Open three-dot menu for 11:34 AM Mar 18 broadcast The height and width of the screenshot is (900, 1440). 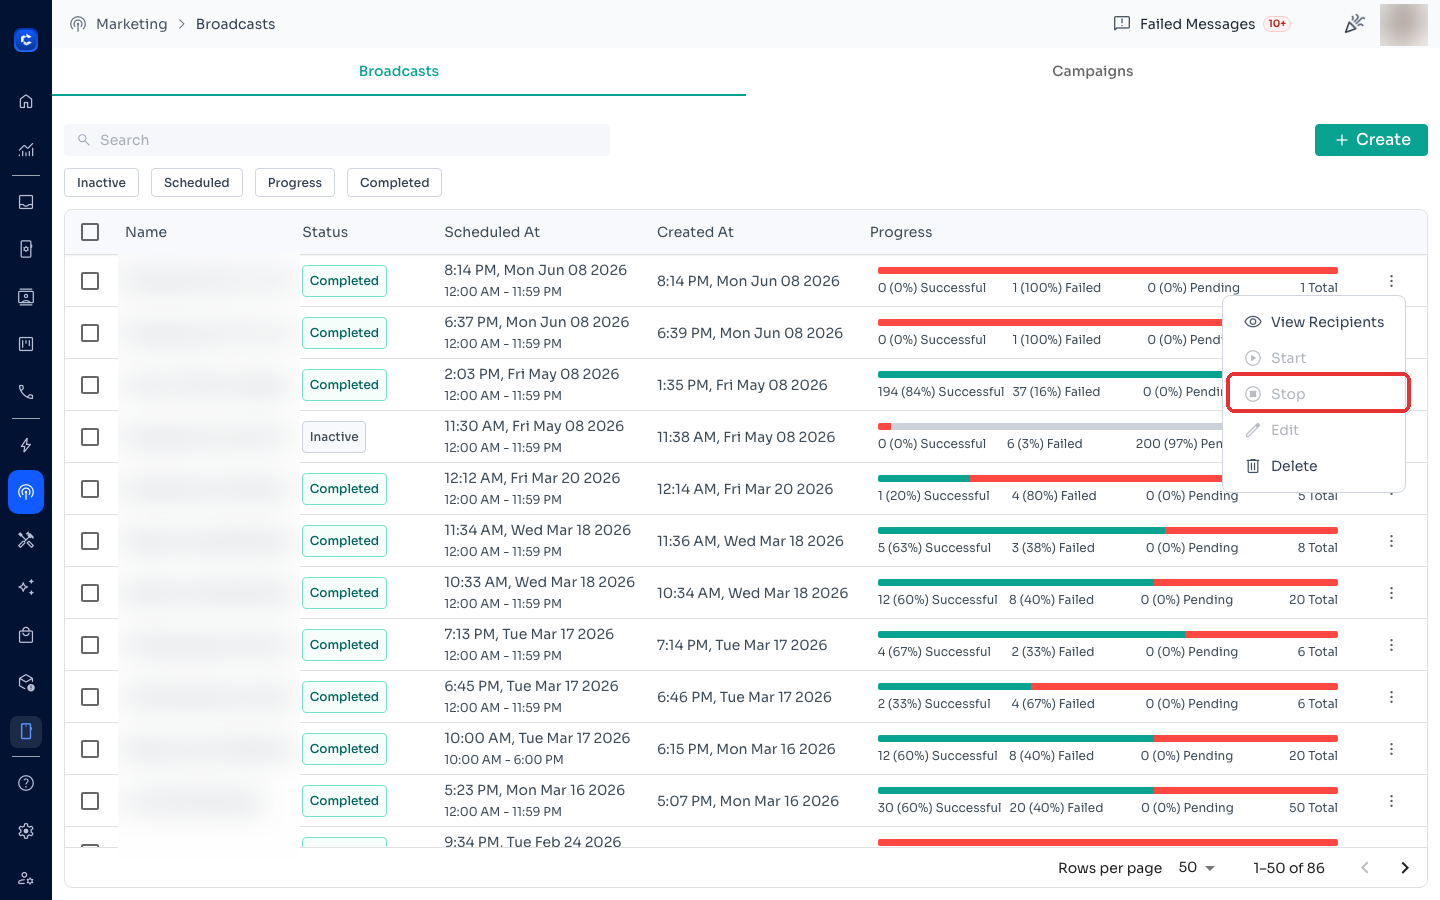(1391, 541)
